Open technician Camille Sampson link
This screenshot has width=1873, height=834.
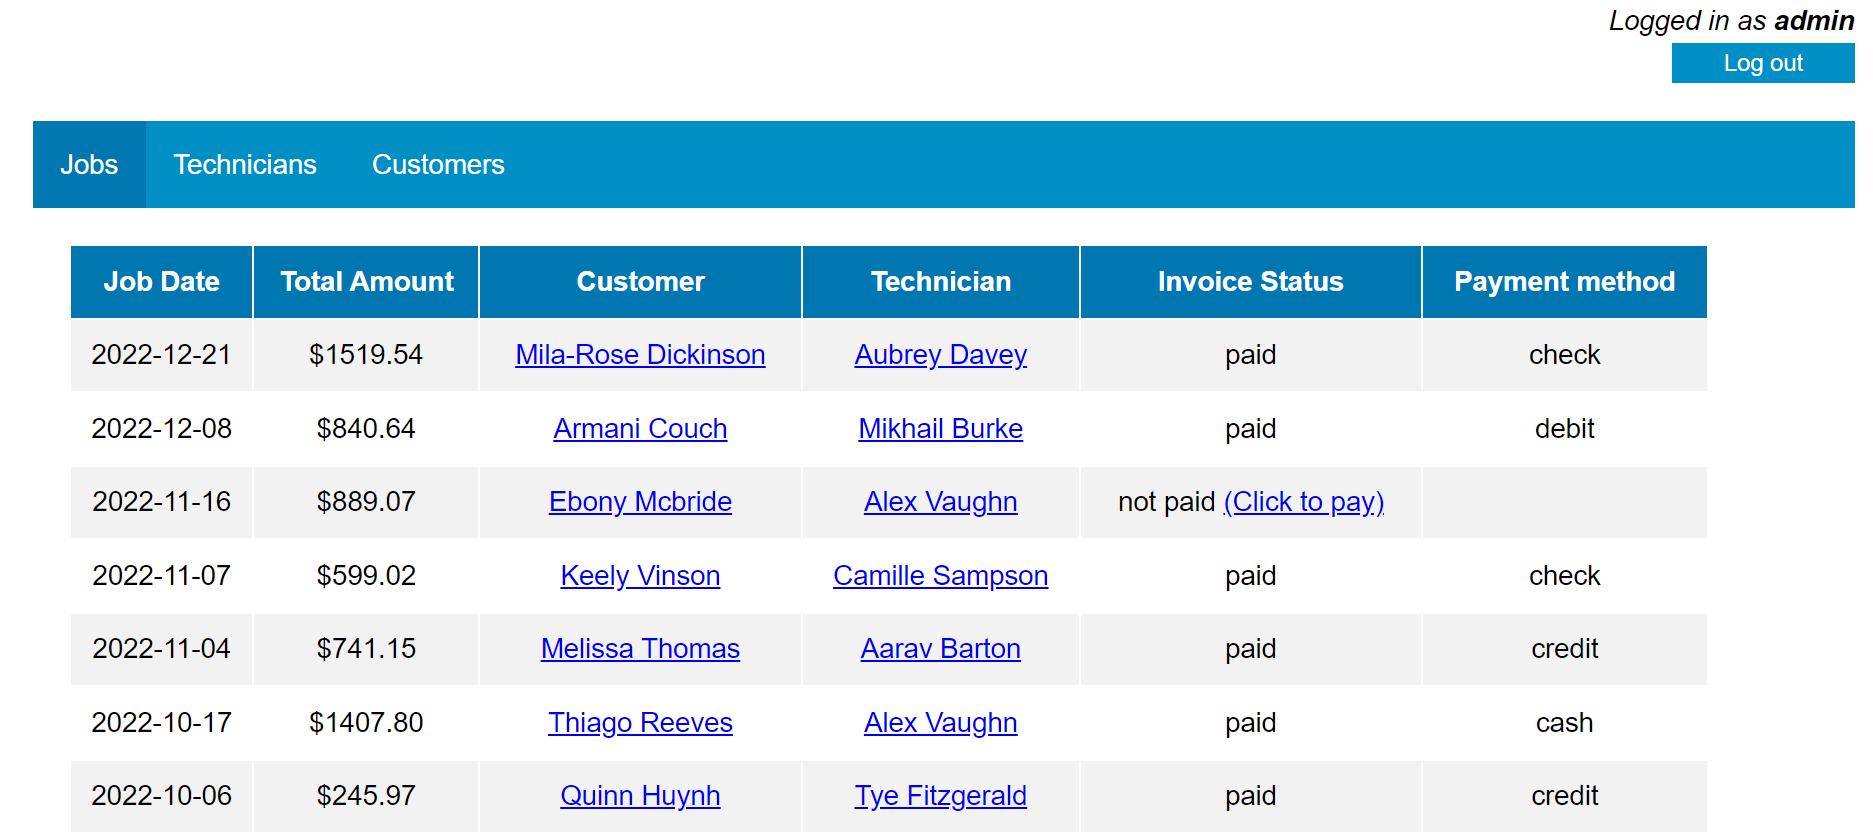[940, 576]
